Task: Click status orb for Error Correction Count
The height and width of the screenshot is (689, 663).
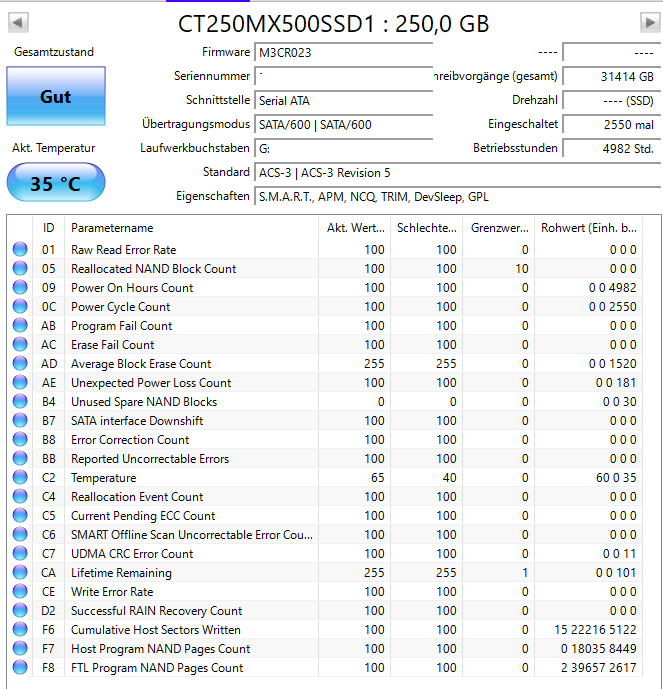Action: tap(20, 439)
